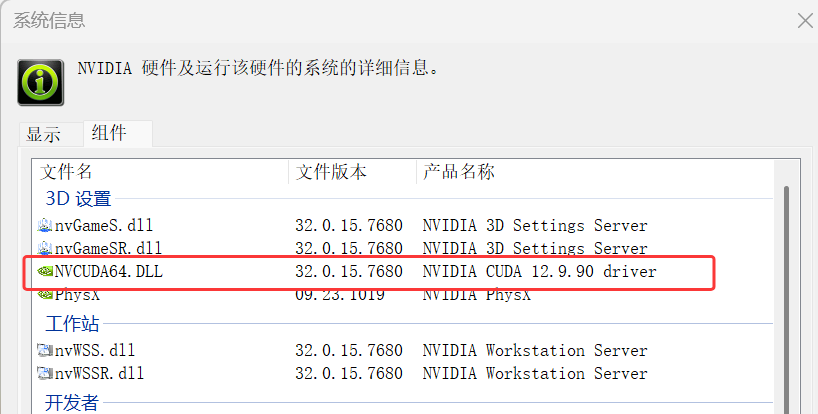Click NVIDIA CUDA 12.9.90 driver text
Screen dimensions: 818x414
coord(539,271)
